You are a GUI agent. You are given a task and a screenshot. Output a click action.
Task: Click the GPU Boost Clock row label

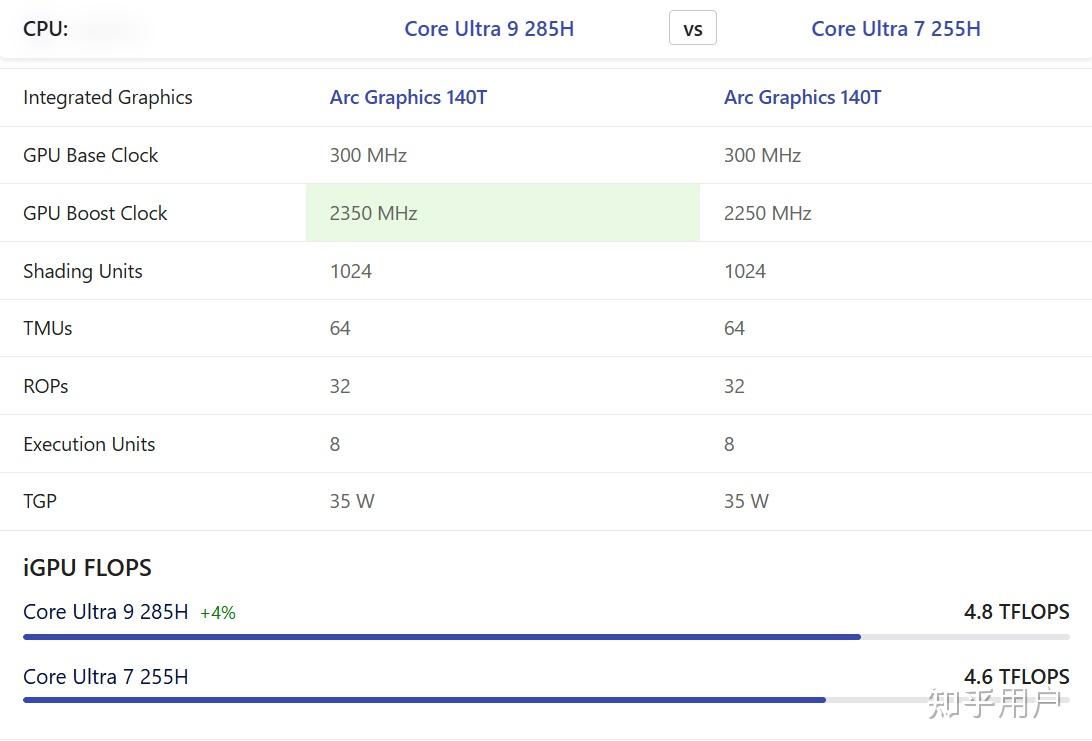[95, 213]
